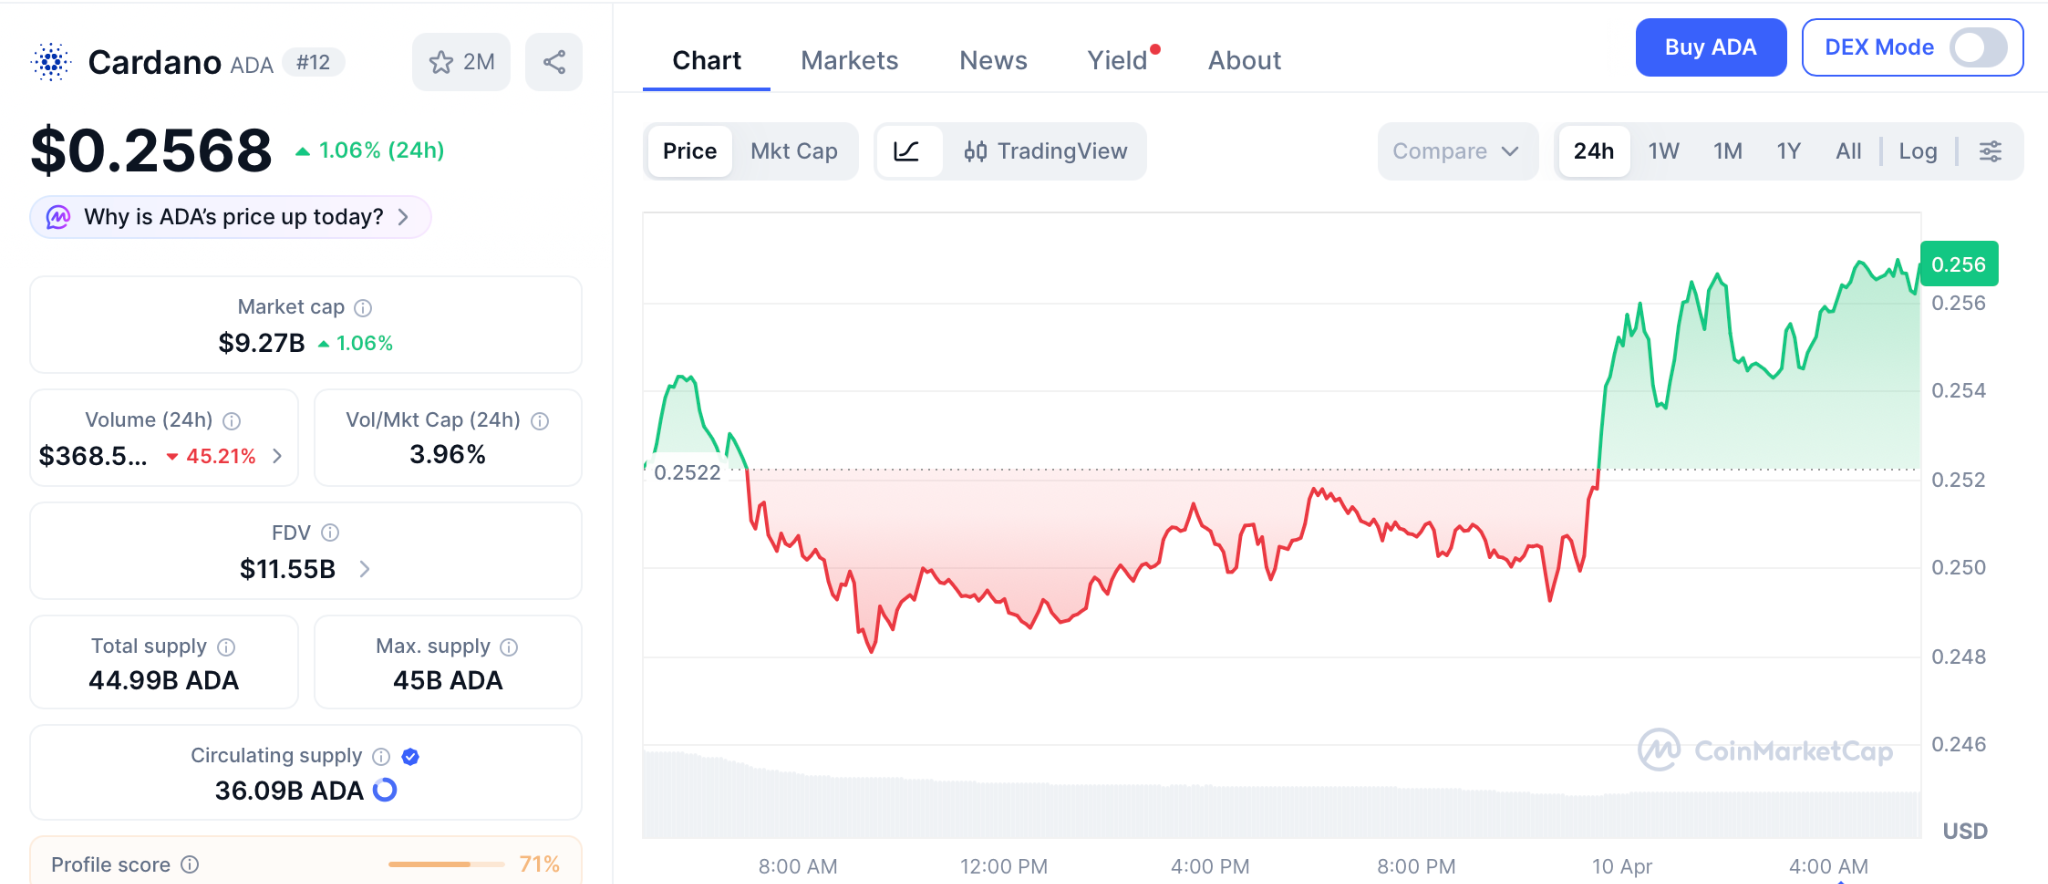Click the Profile score progress bar
This screenshot has width=2048, height=884.
(x=446, y=864)
